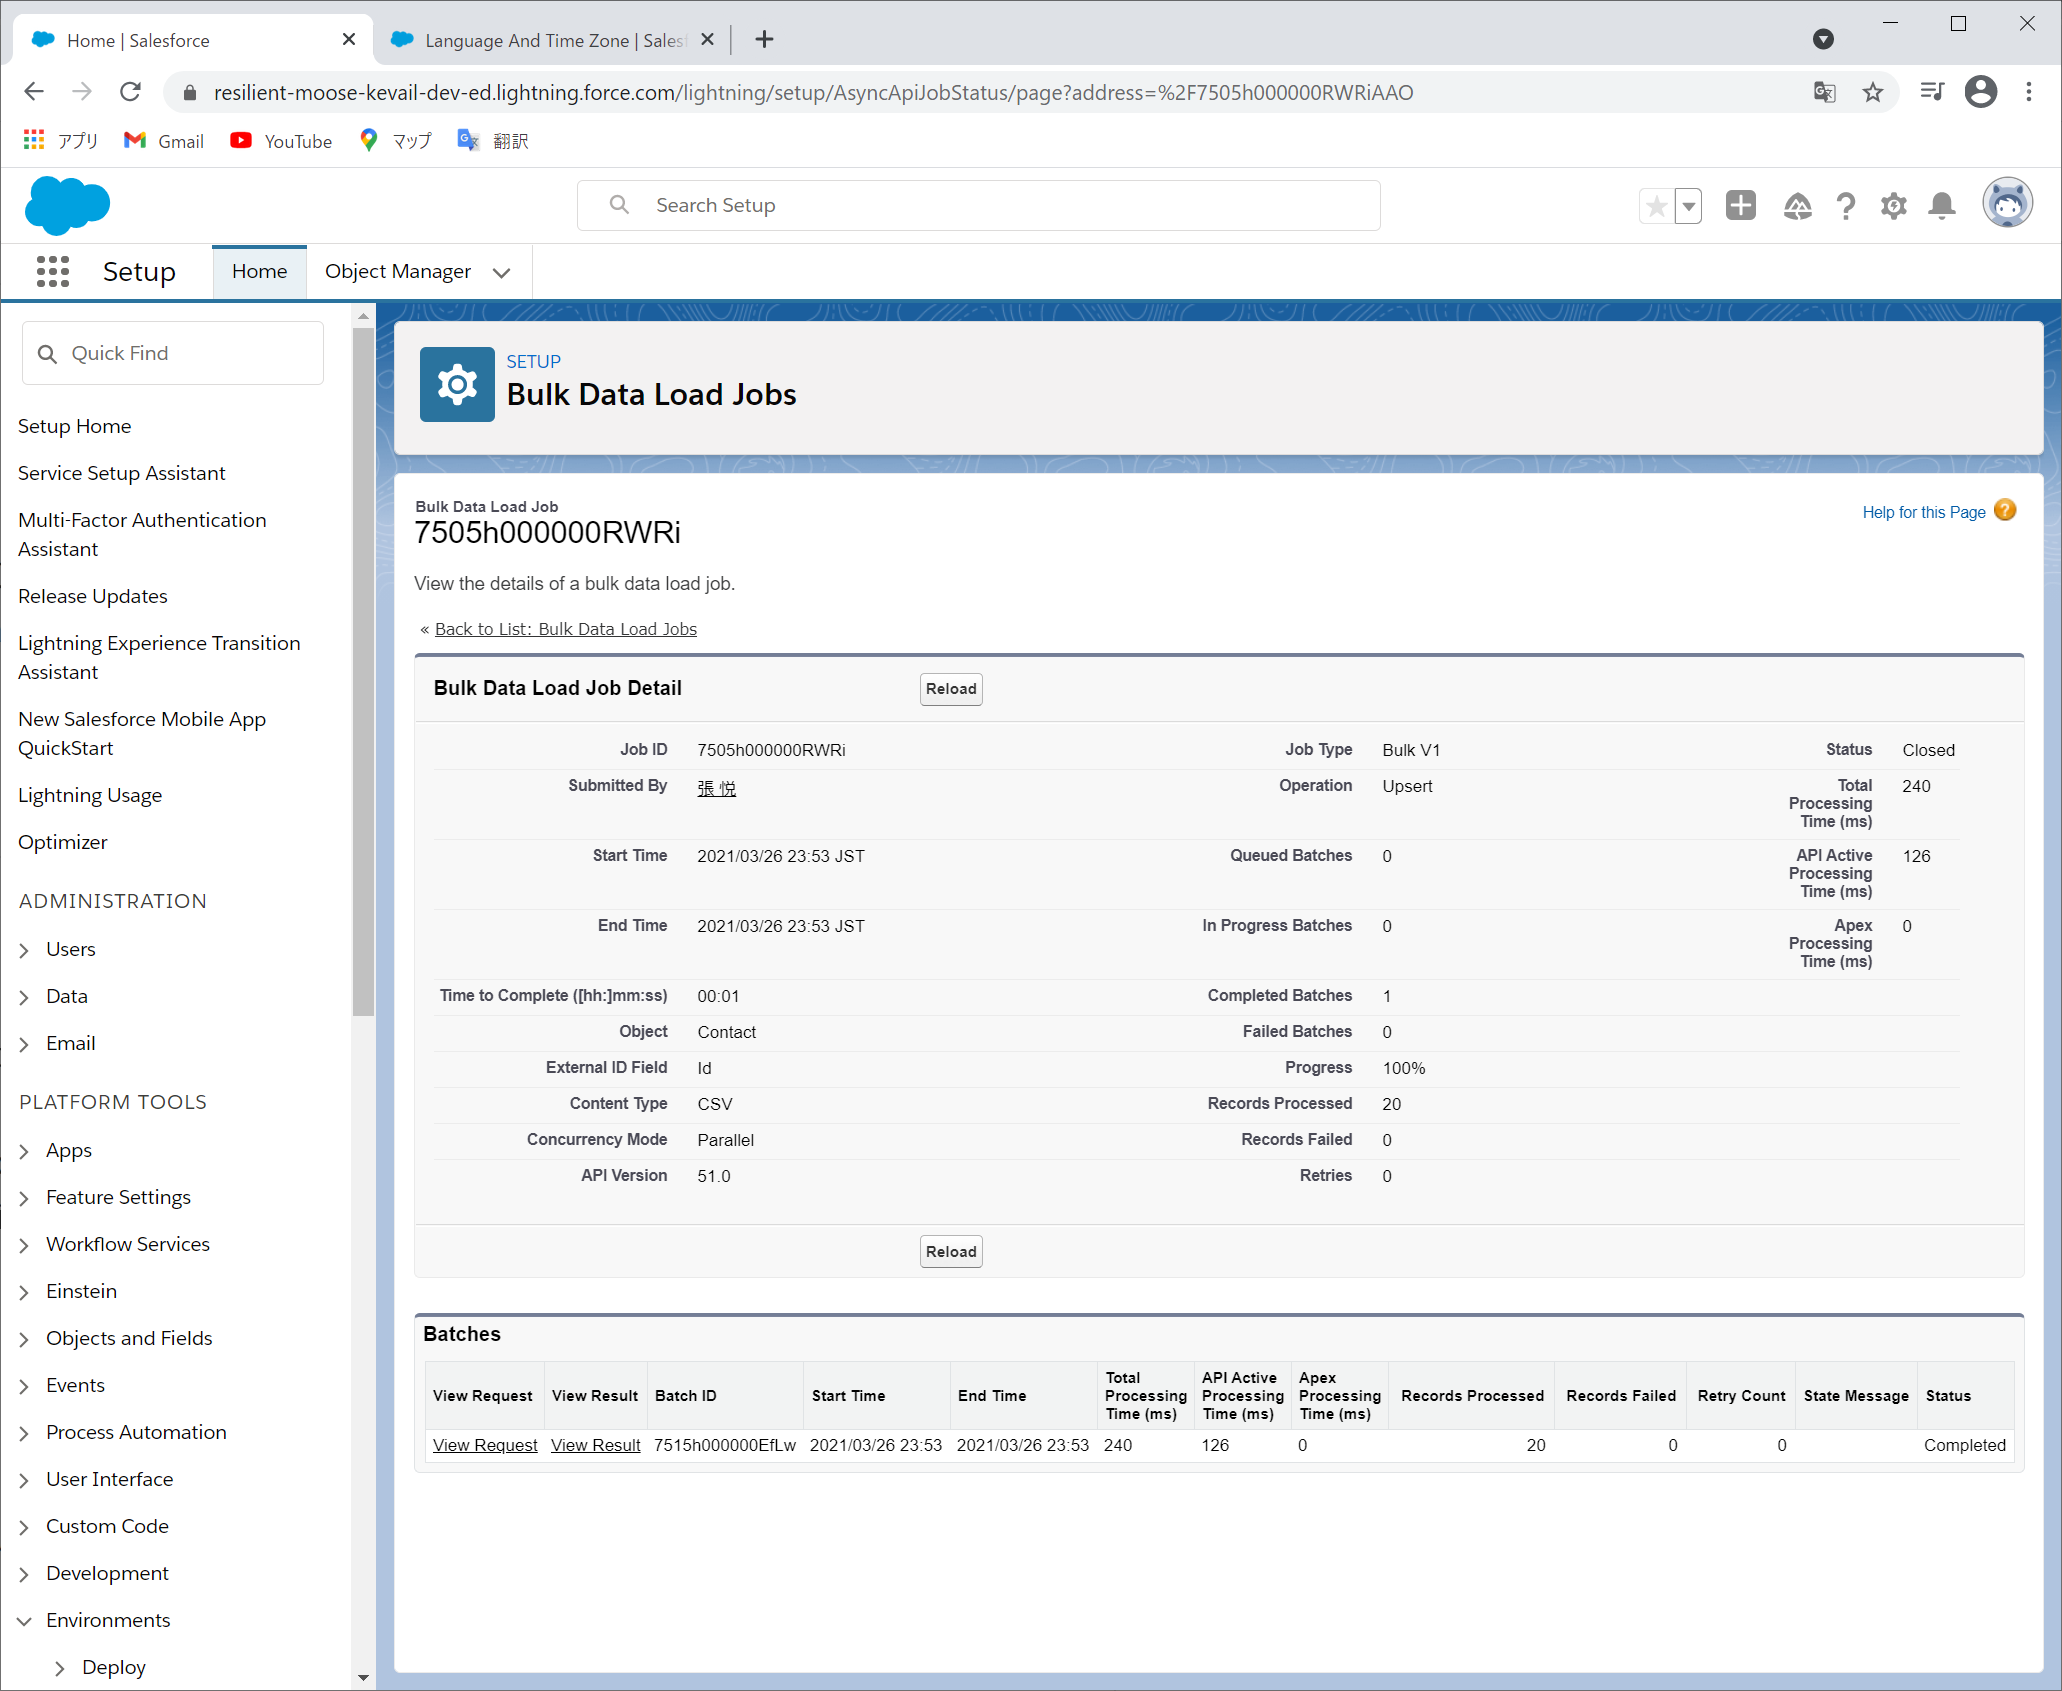Click the favorites star icon in header
The image size is (2062, 1691).
point(1656,206)
